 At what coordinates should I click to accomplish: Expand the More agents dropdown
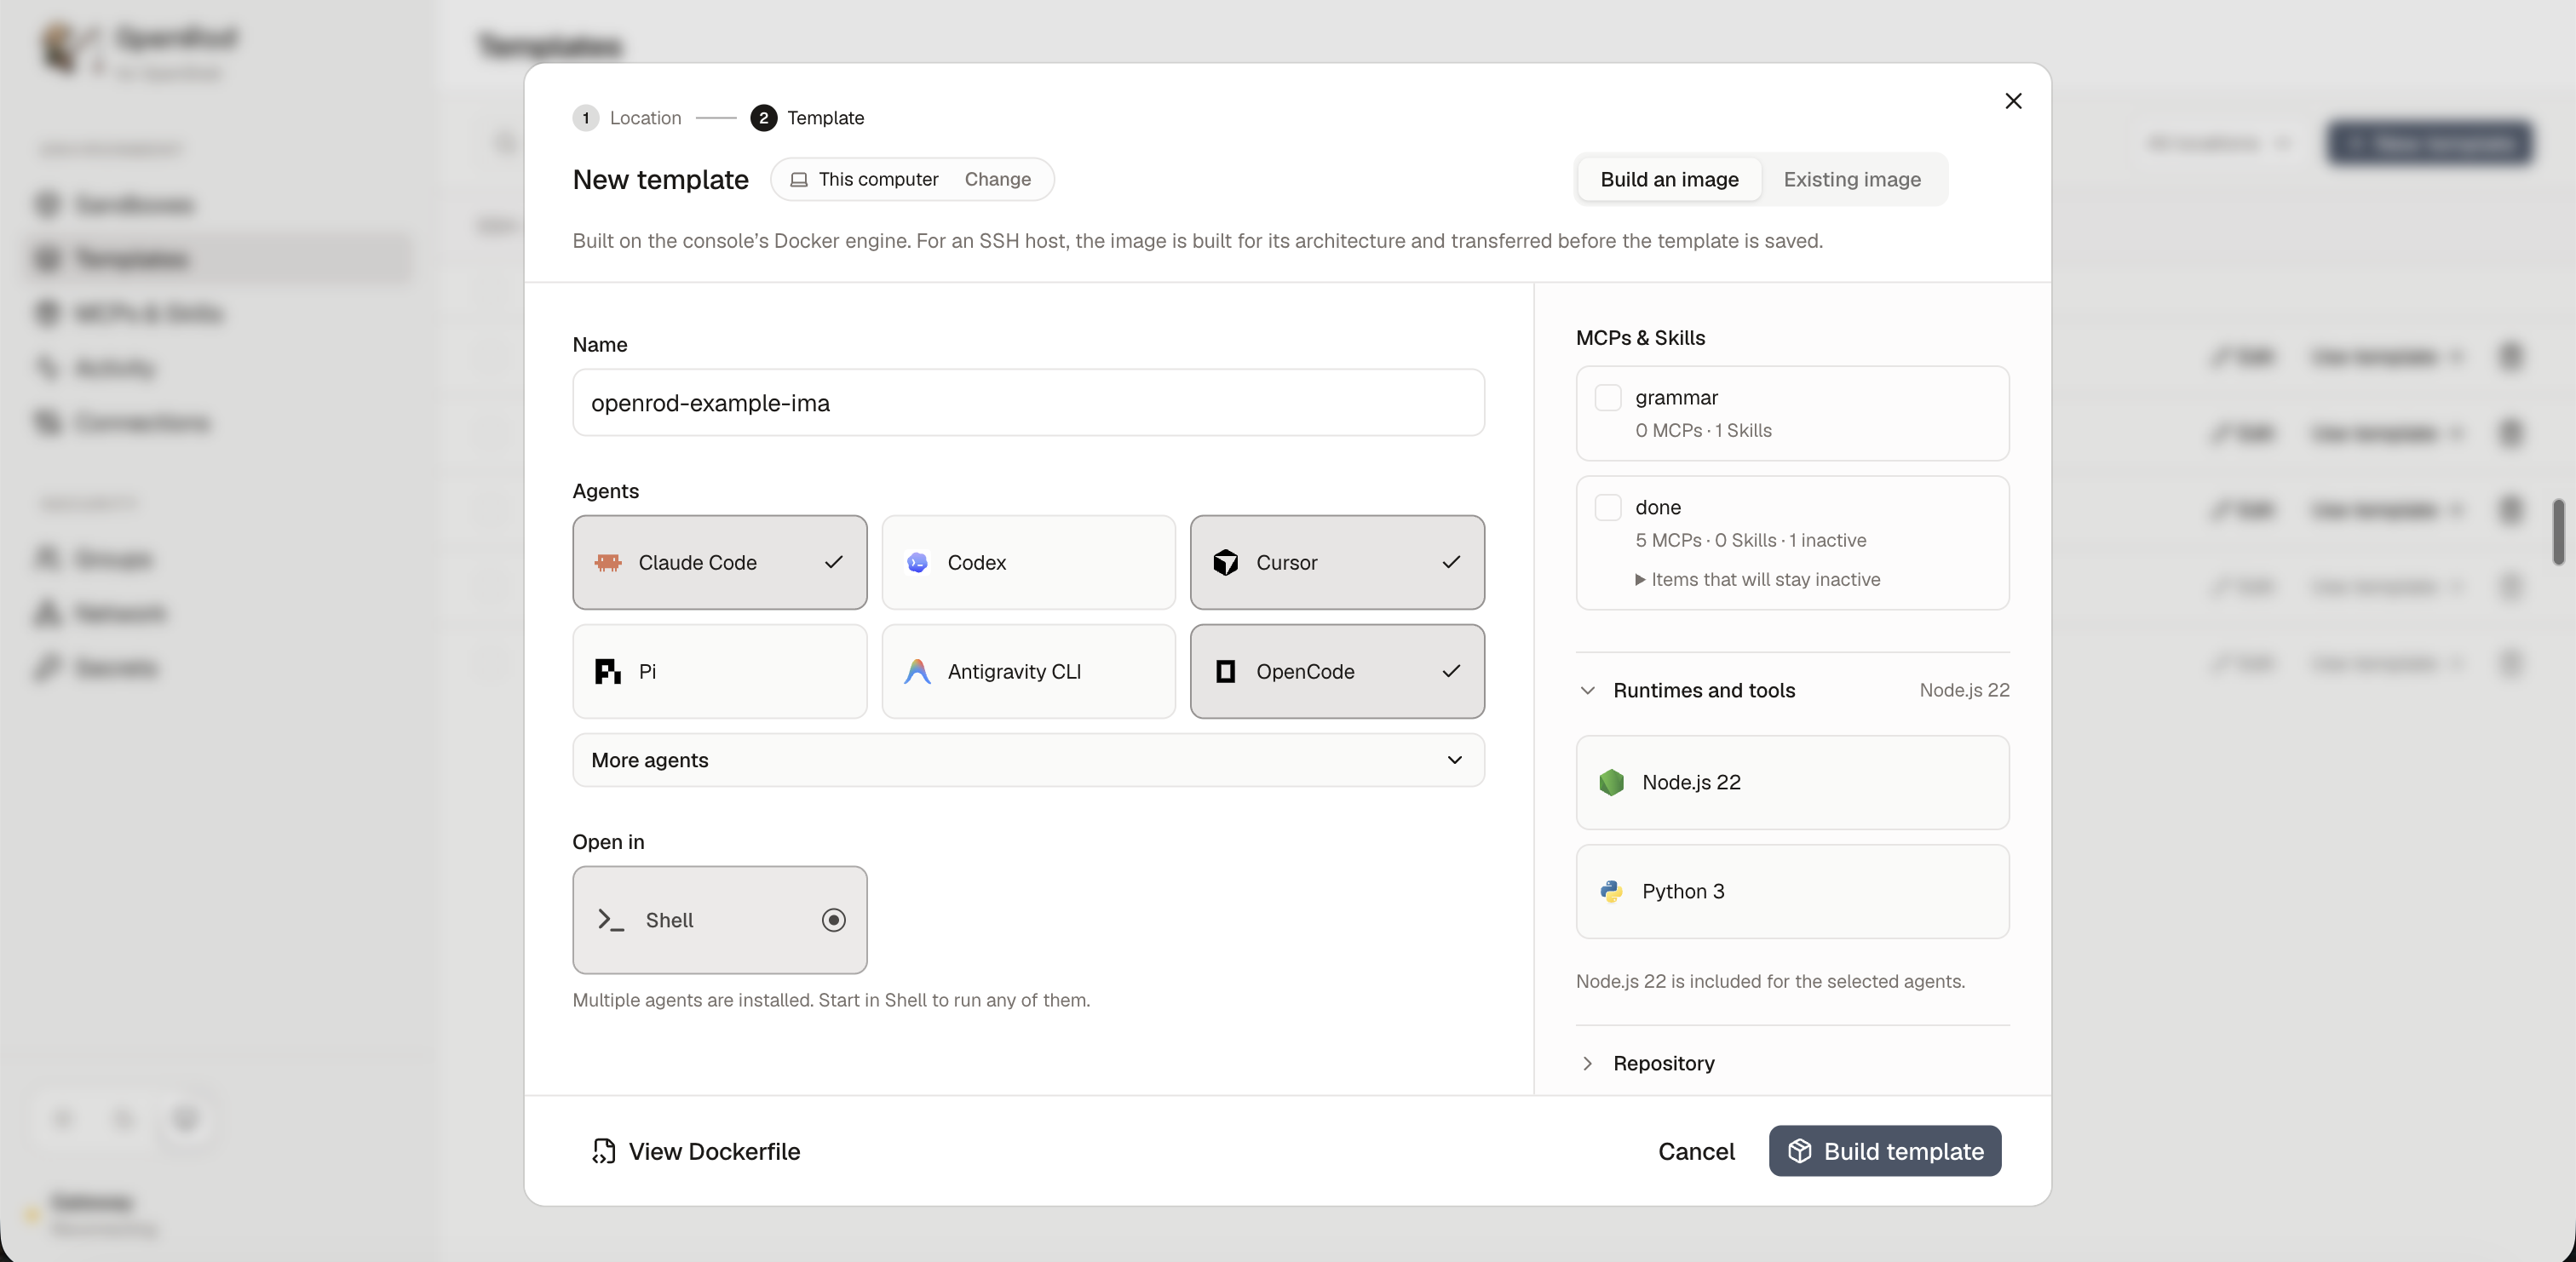(1028, 760)
